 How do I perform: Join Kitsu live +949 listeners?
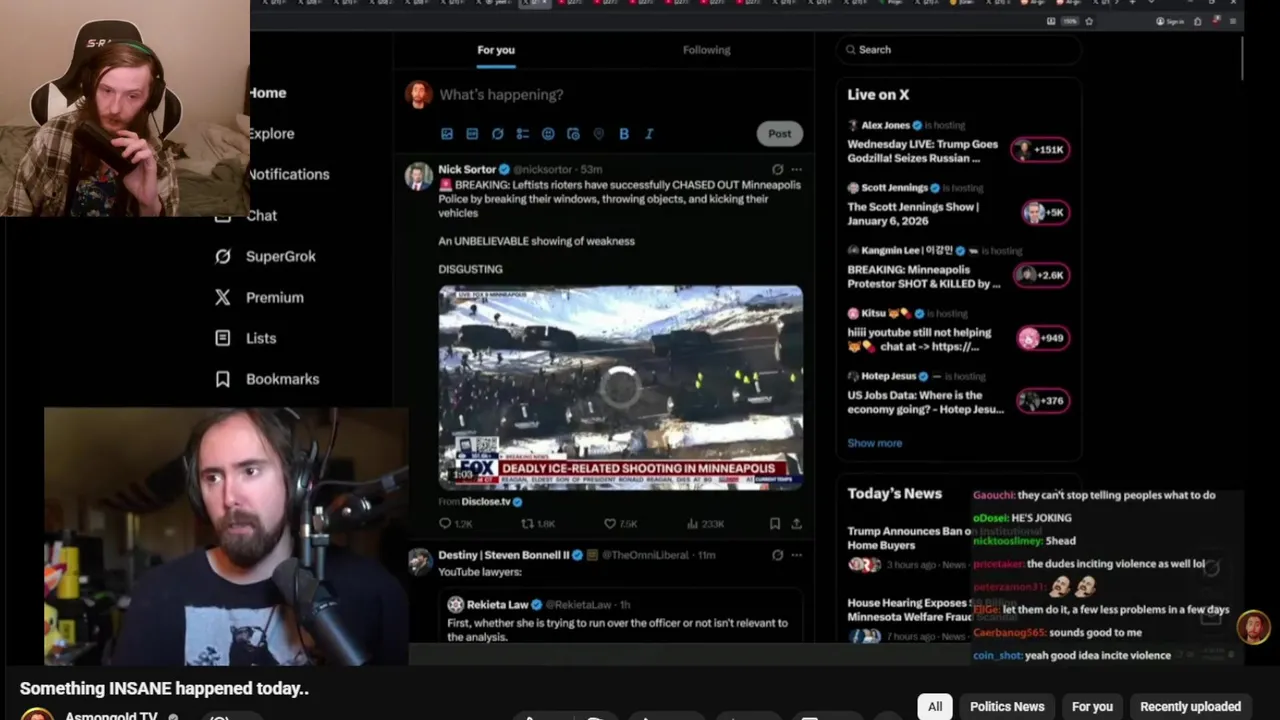(1043, 338)
